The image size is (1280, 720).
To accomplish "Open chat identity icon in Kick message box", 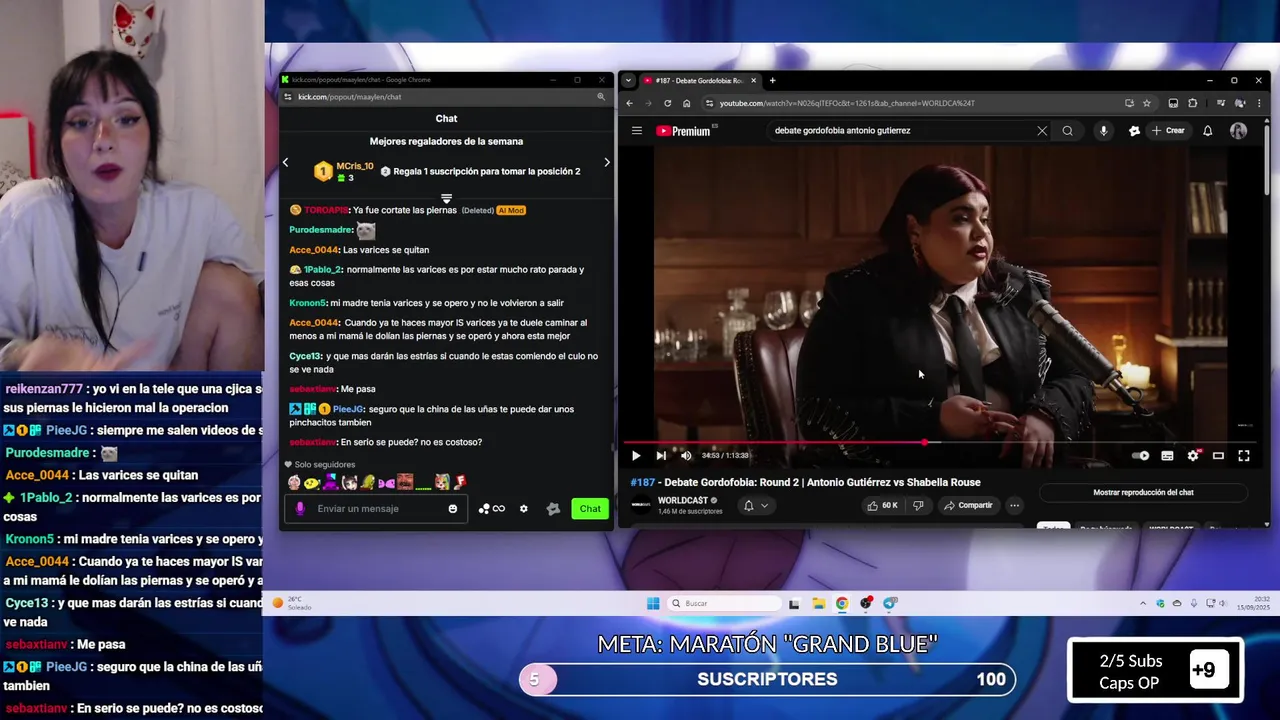I will 300,509.
